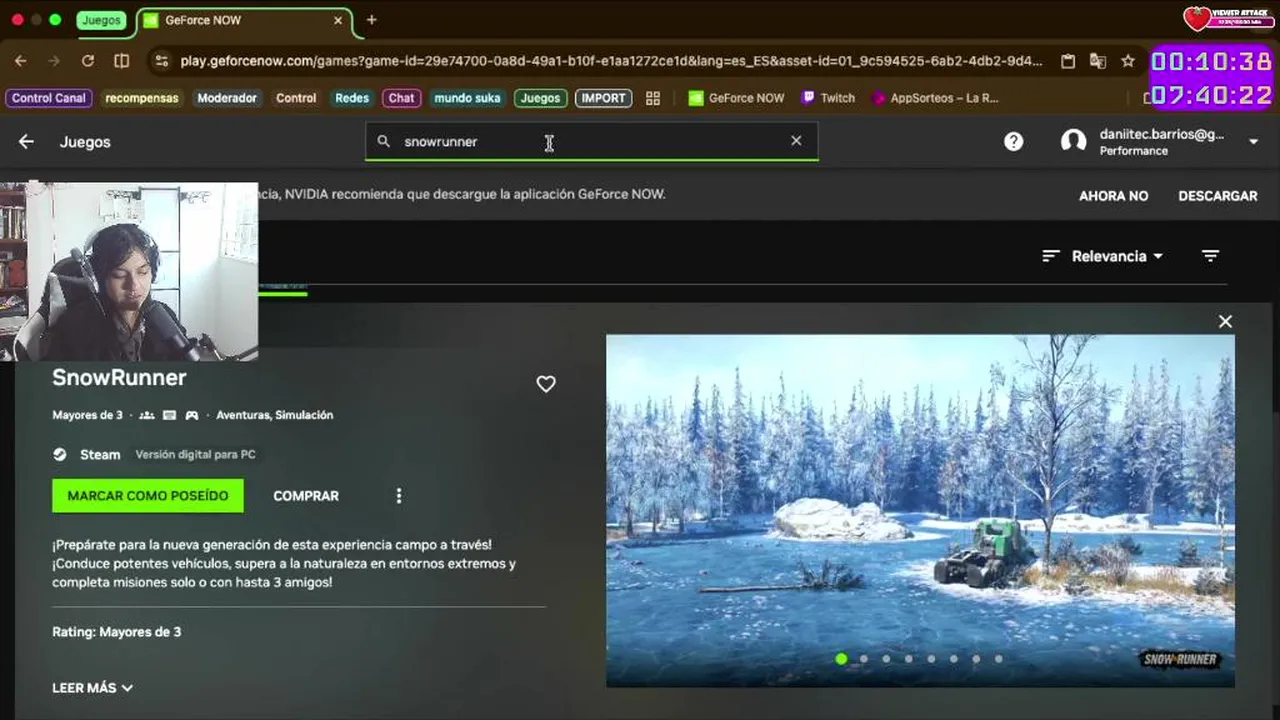Viewport: 1280px width, 720px height.
Task: Expand description with LEER MÁS
Action: 92,688
